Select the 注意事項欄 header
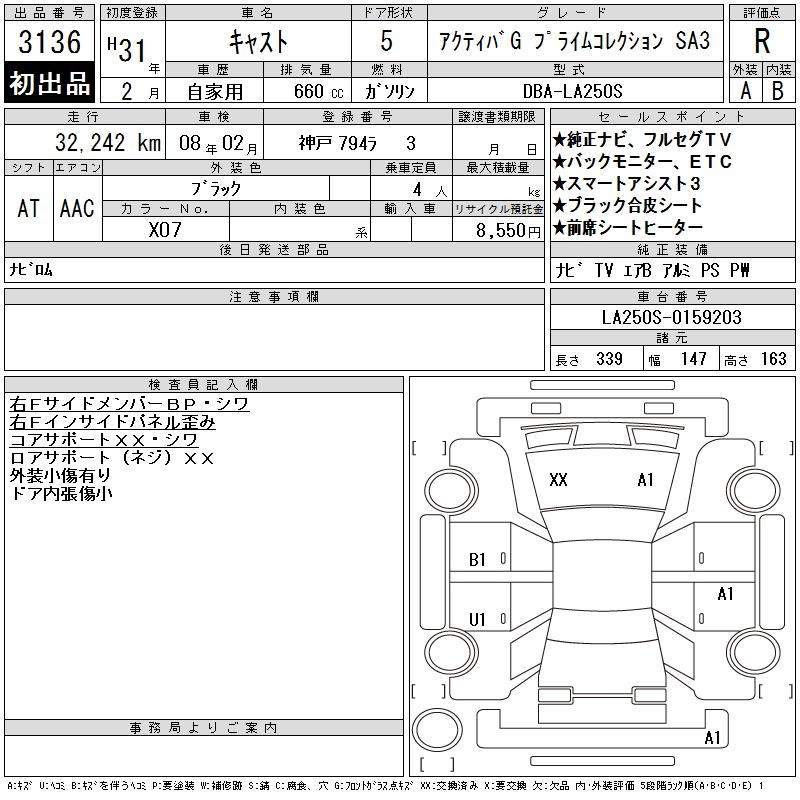The height and width of the screenshot is (800, 800). pos(274,296)
